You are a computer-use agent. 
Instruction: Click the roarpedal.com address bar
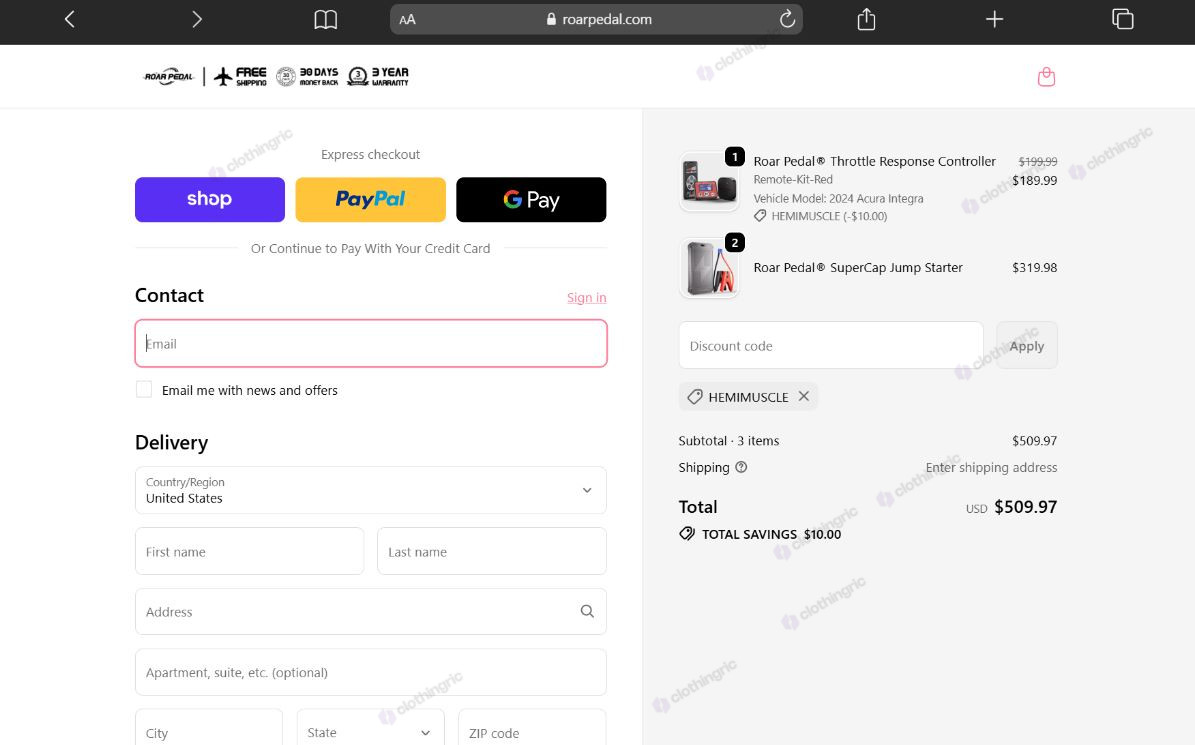tap(596, 19)
